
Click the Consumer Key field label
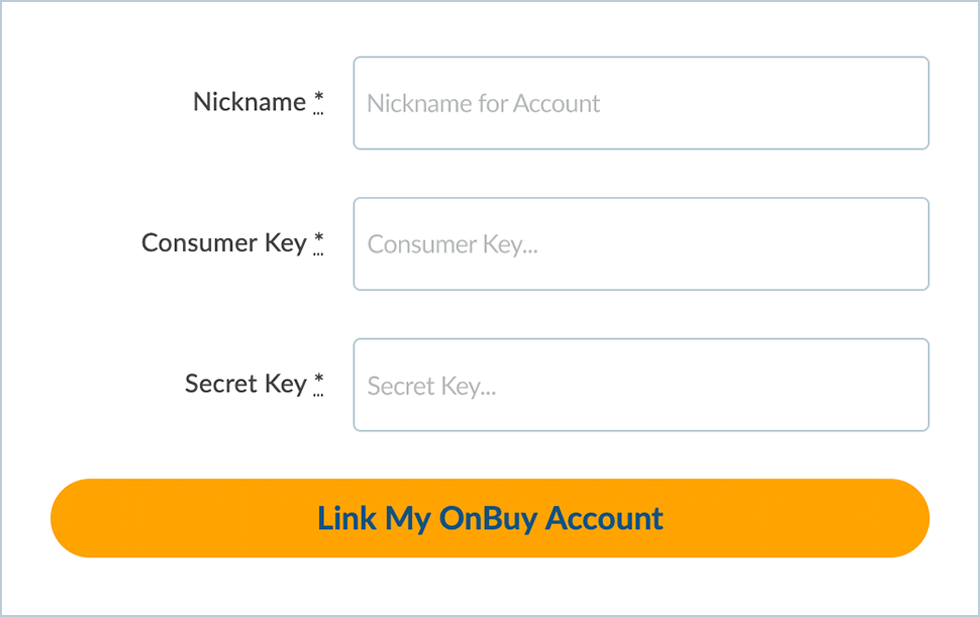[223, 243]
